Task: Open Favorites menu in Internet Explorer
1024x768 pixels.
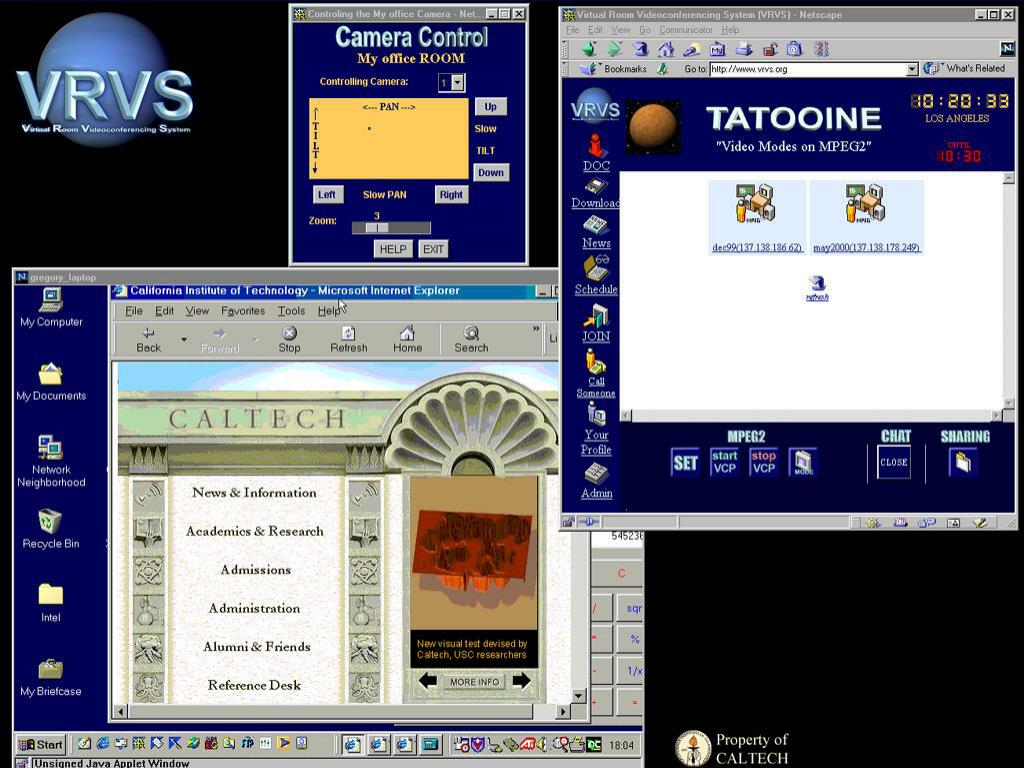Action: 243,311
